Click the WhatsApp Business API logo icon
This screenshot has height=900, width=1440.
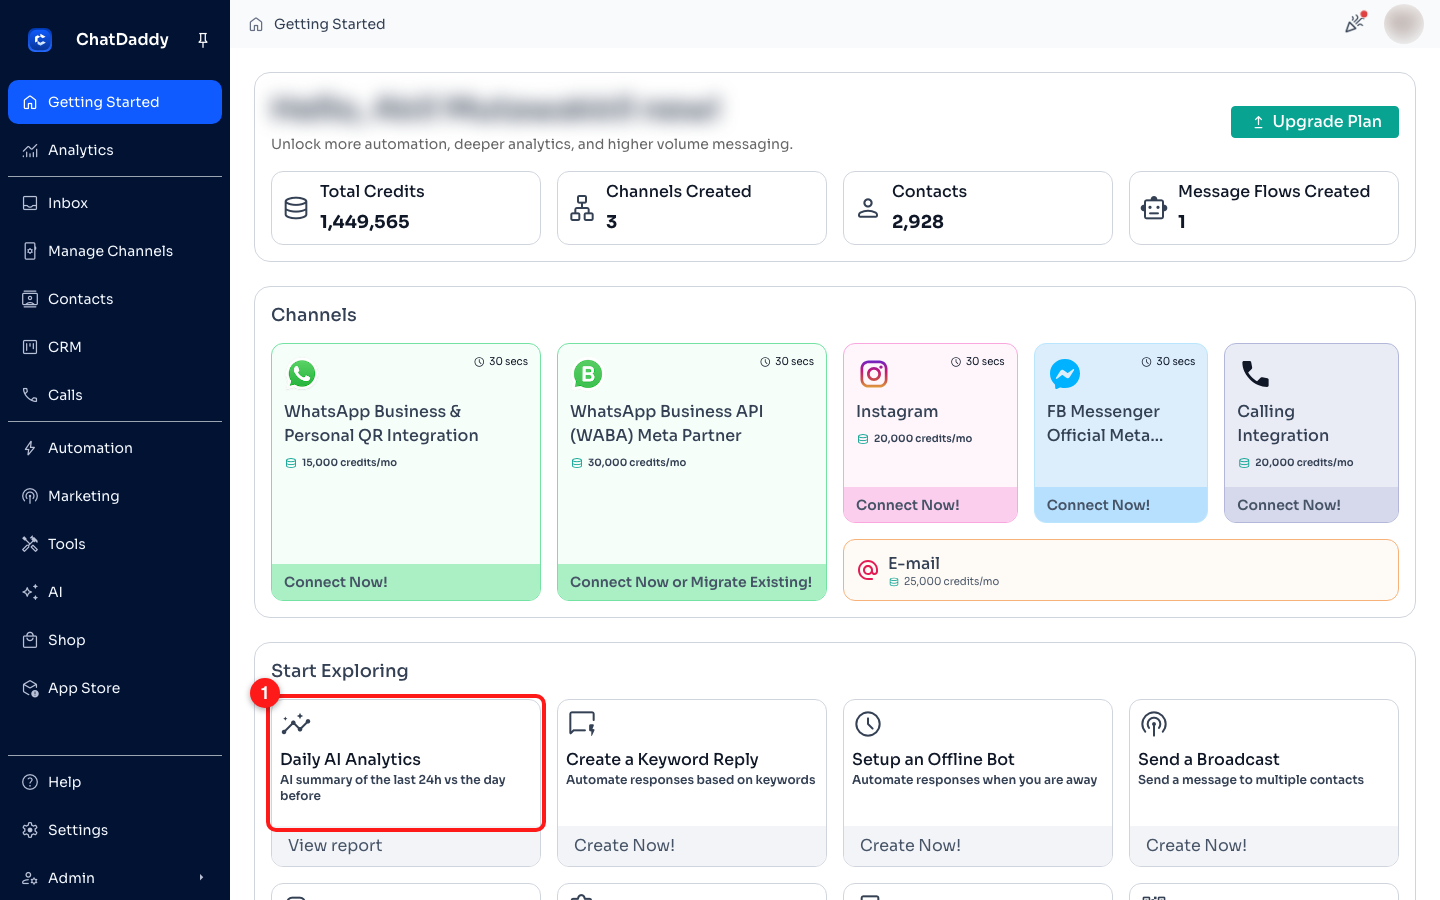pyautogui.click(x=588, y=374)
